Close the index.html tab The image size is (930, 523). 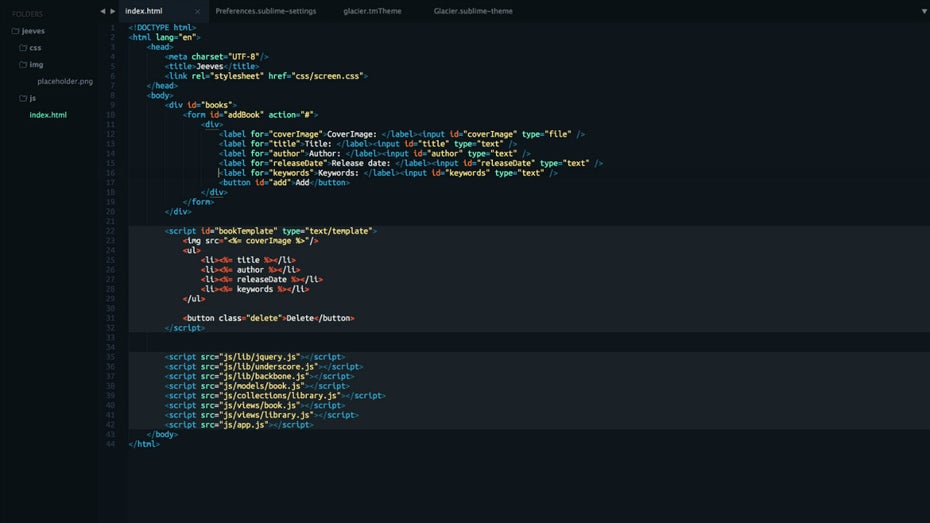196,11
